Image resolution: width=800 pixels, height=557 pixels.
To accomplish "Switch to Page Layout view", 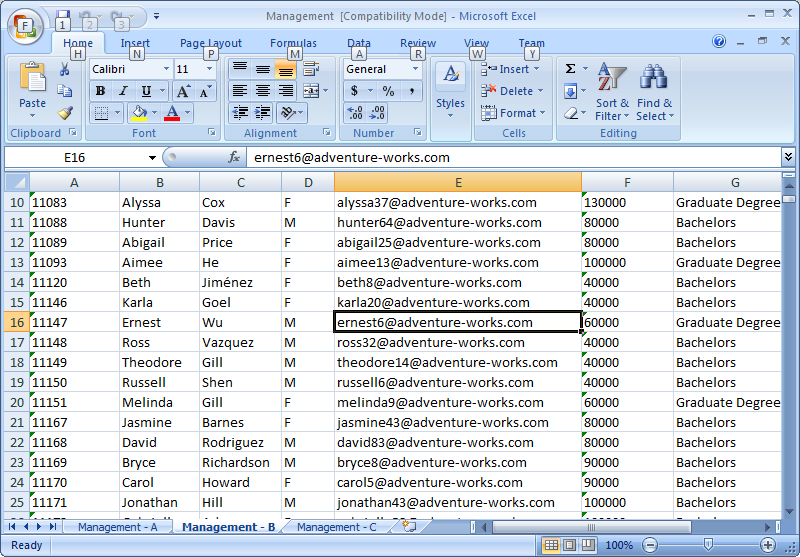I will (x=570, y=545).
